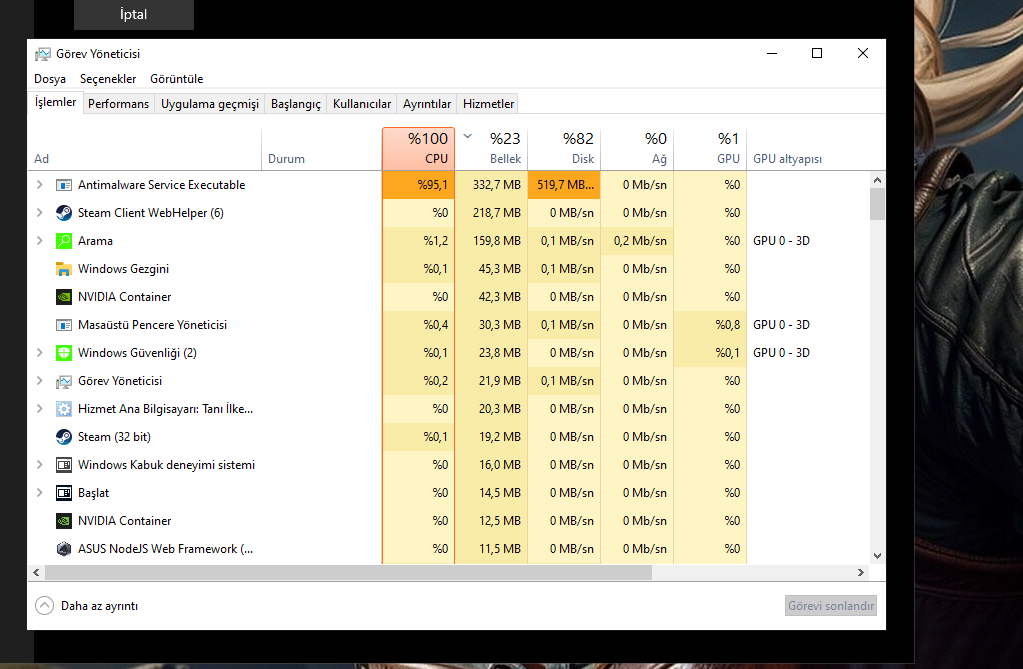Switch to the Başlangıç tab

click(x=296, y=104)
